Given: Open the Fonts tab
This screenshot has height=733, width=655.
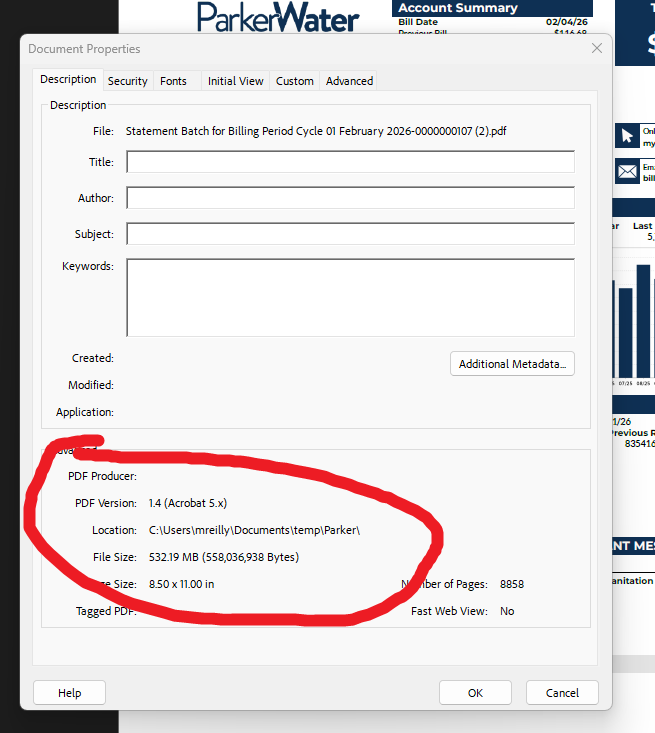Looking at the screenshot, I should point(173,81).
